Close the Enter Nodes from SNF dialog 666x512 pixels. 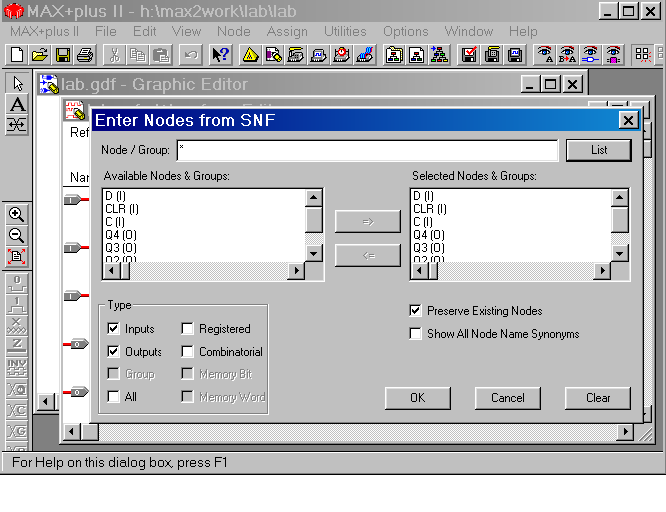(628, 120)
